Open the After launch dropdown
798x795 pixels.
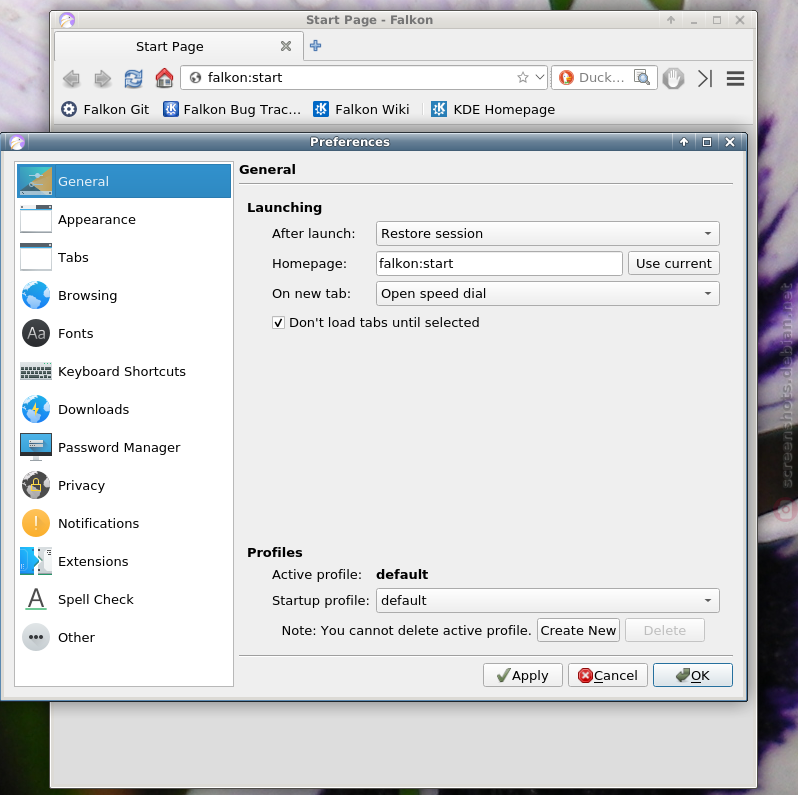coord(548,234)
